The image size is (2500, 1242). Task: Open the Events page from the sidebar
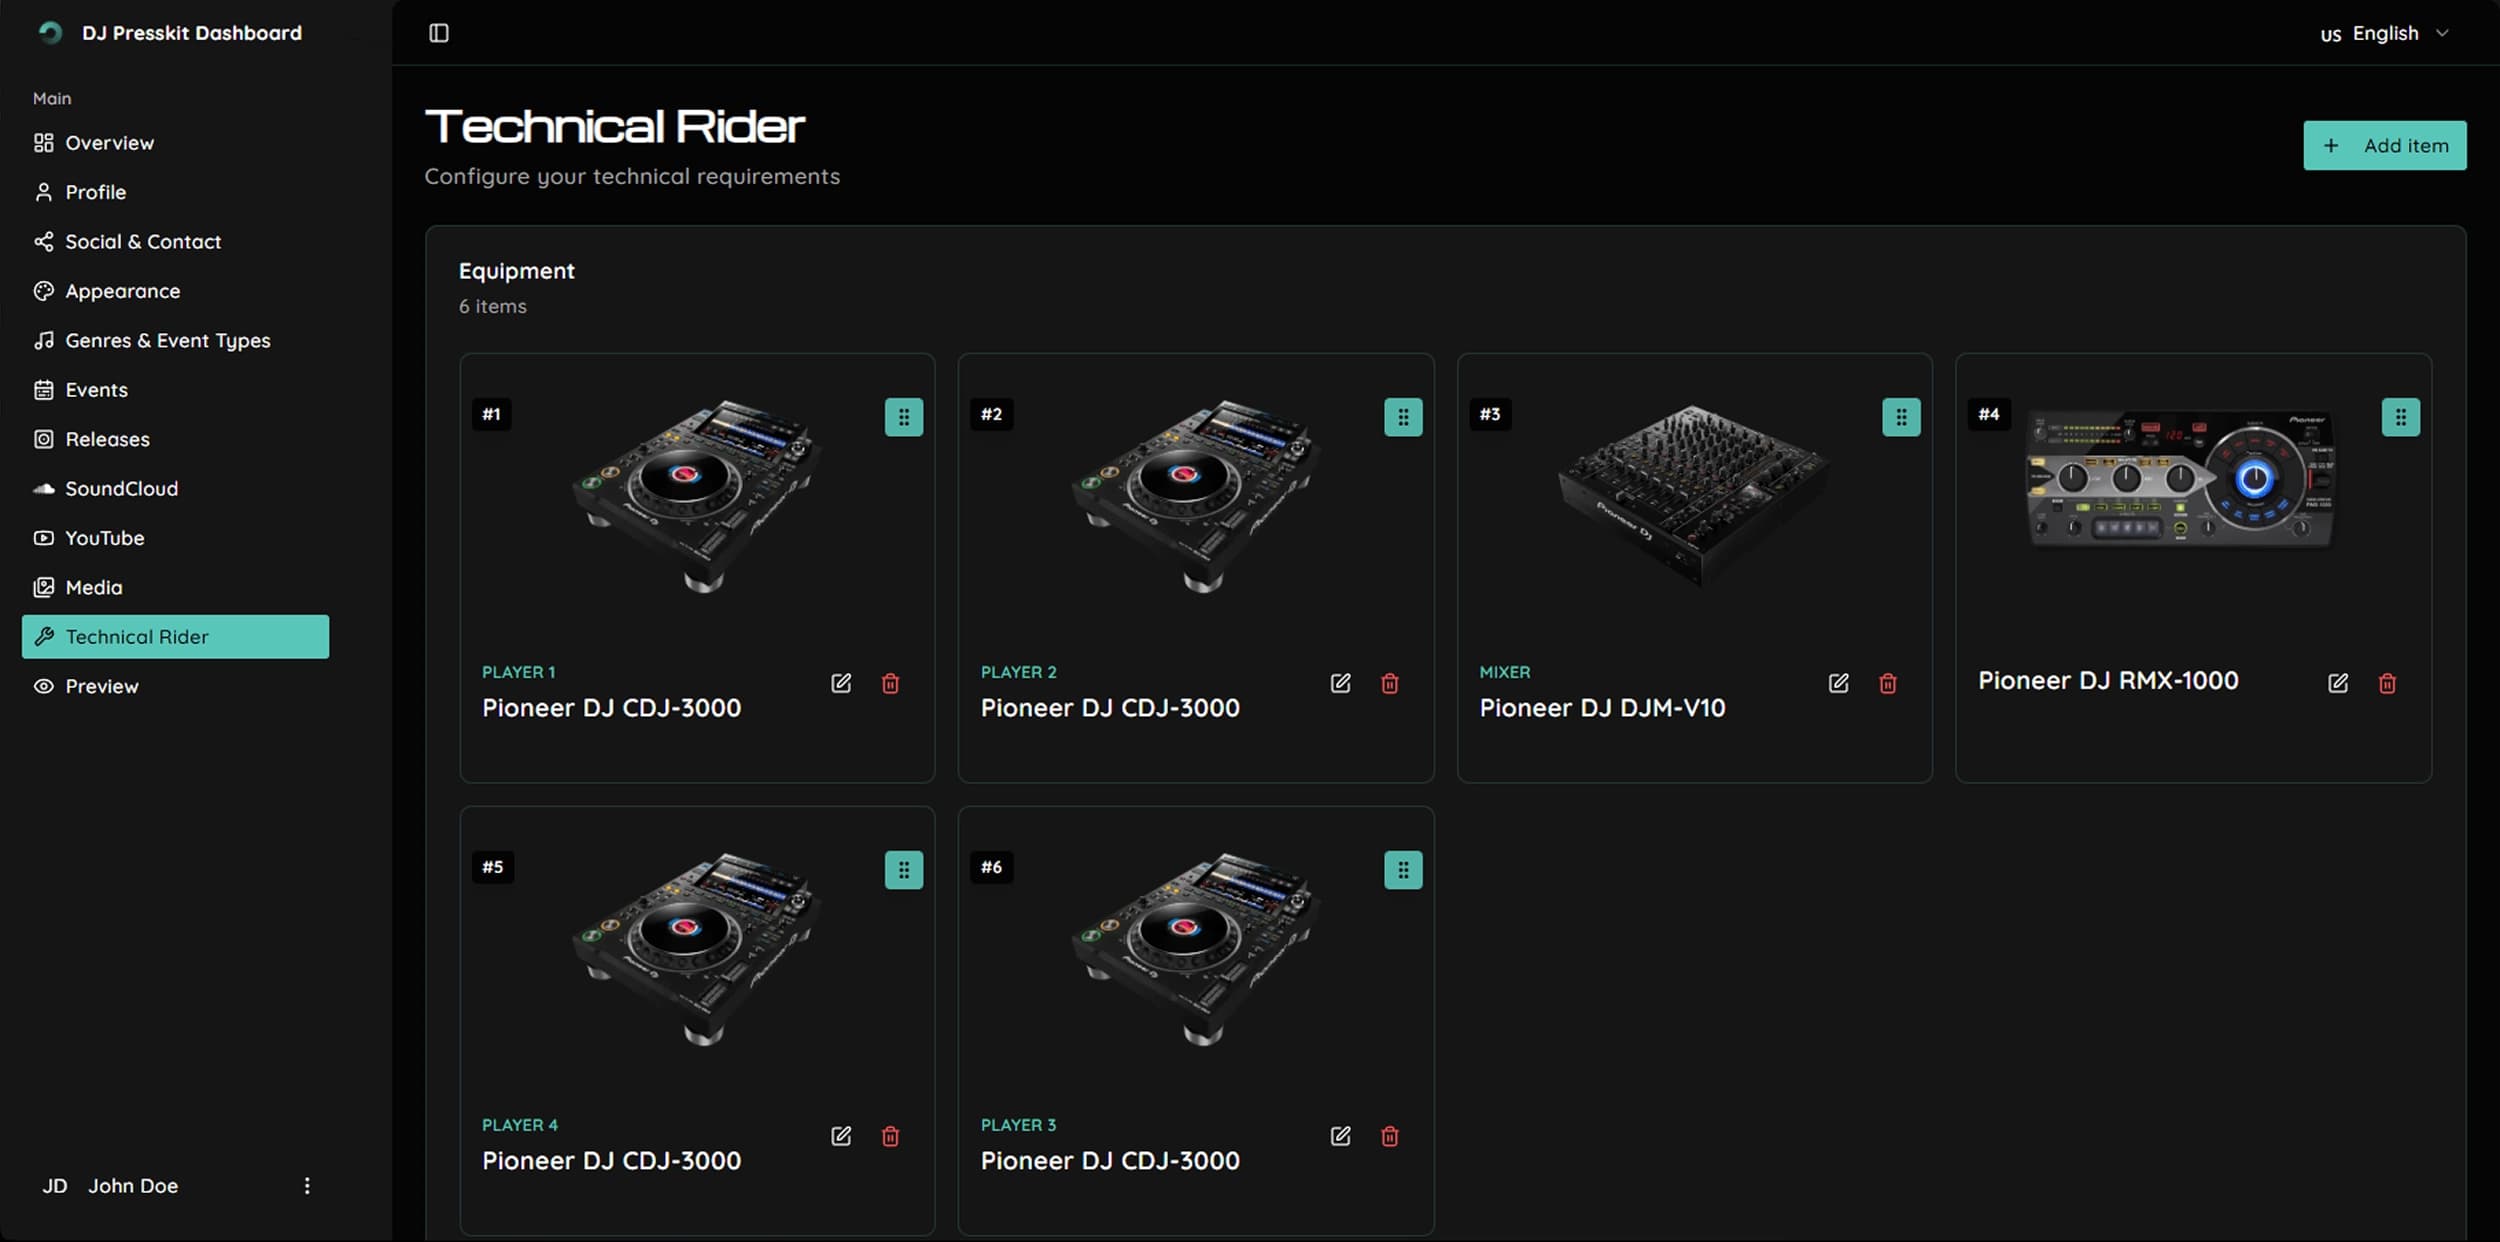(x=96, y=389)
